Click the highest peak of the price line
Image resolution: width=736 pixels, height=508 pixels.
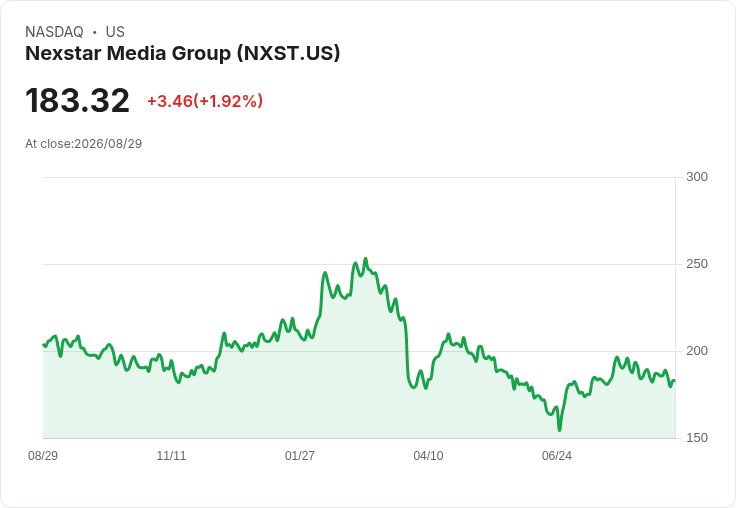point(366,259)
